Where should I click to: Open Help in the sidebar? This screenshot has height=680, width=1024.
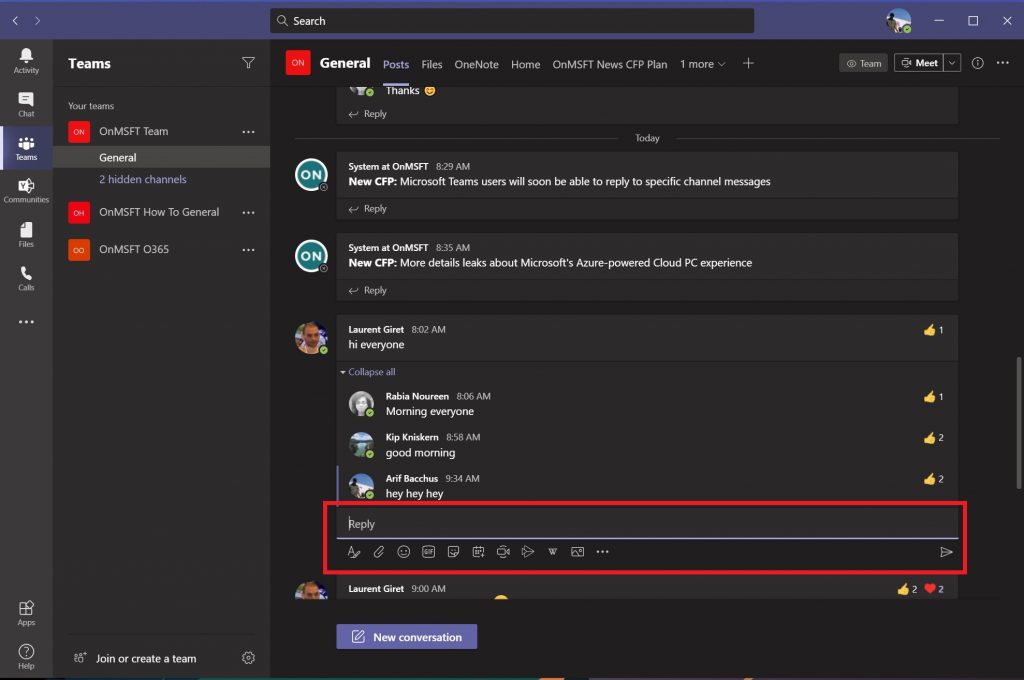pos(26,656)
